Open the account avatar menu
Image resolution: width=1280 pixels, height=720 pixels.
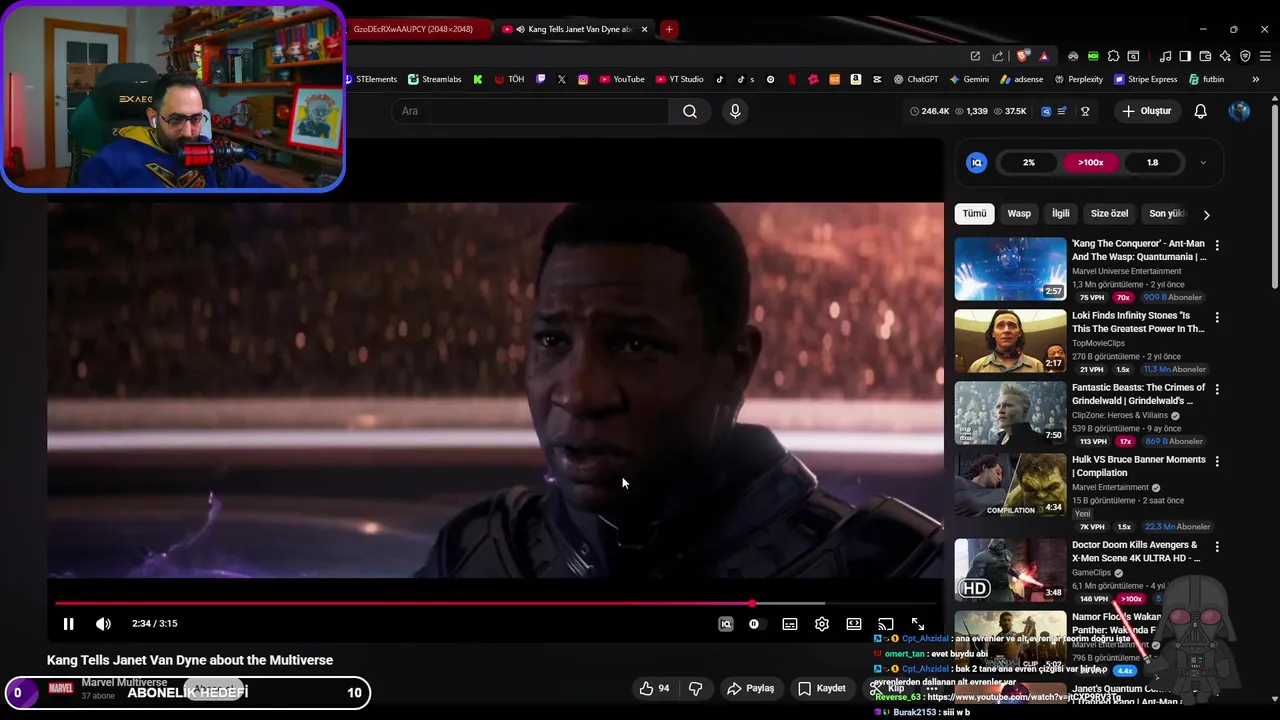click(1239, 111)
